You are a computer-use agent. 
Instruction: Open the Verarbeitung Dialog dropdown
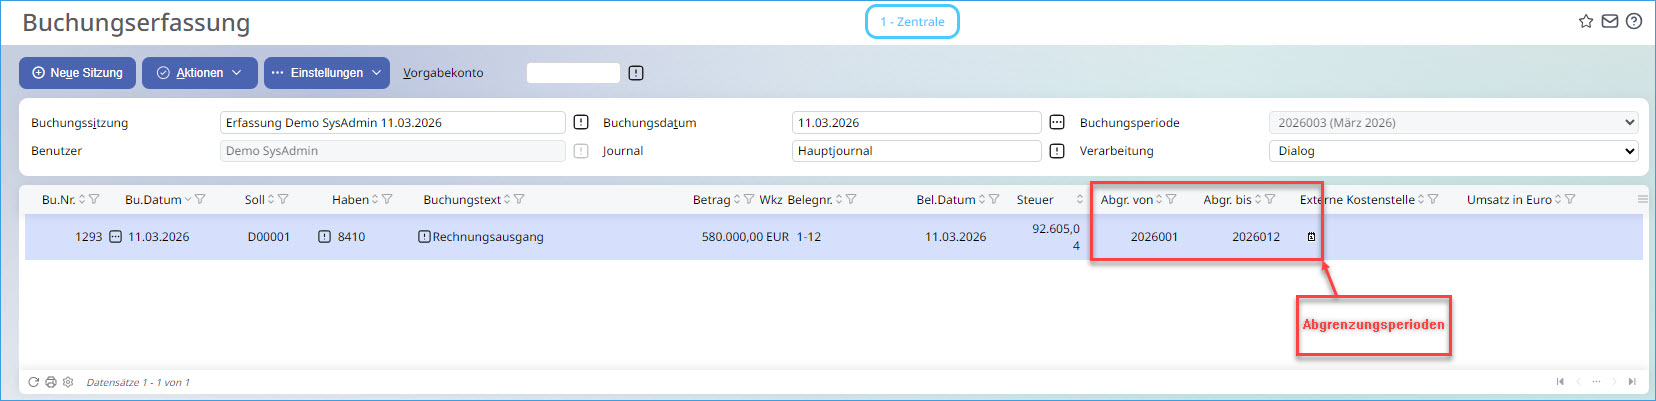(x=1453, y=151)
